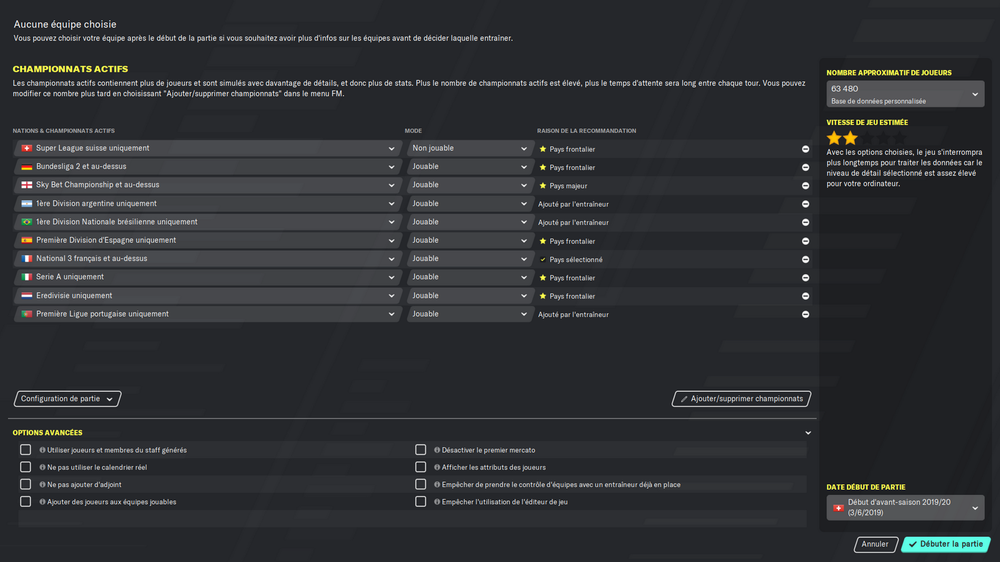Tick Afficher les attributs des joueurs checkbox
Viewport: 1000px width, 562px height.
420,467
